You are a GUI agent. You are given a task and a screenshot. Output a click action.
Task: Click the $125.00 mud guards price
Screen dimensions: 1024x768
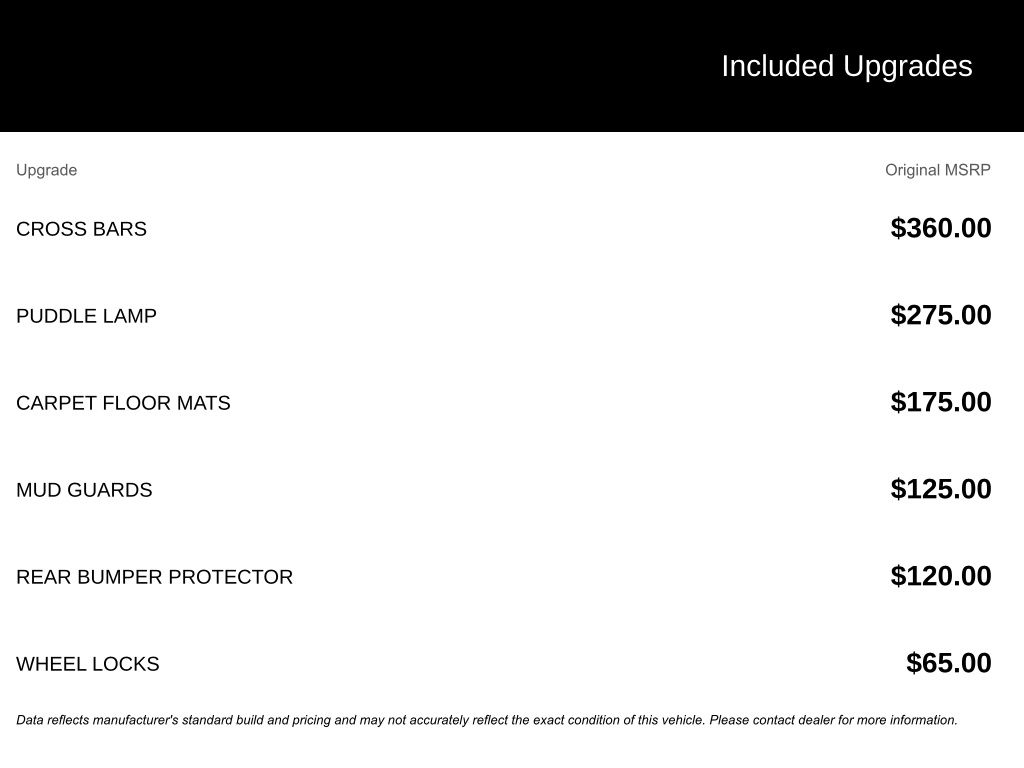[940, 489]
